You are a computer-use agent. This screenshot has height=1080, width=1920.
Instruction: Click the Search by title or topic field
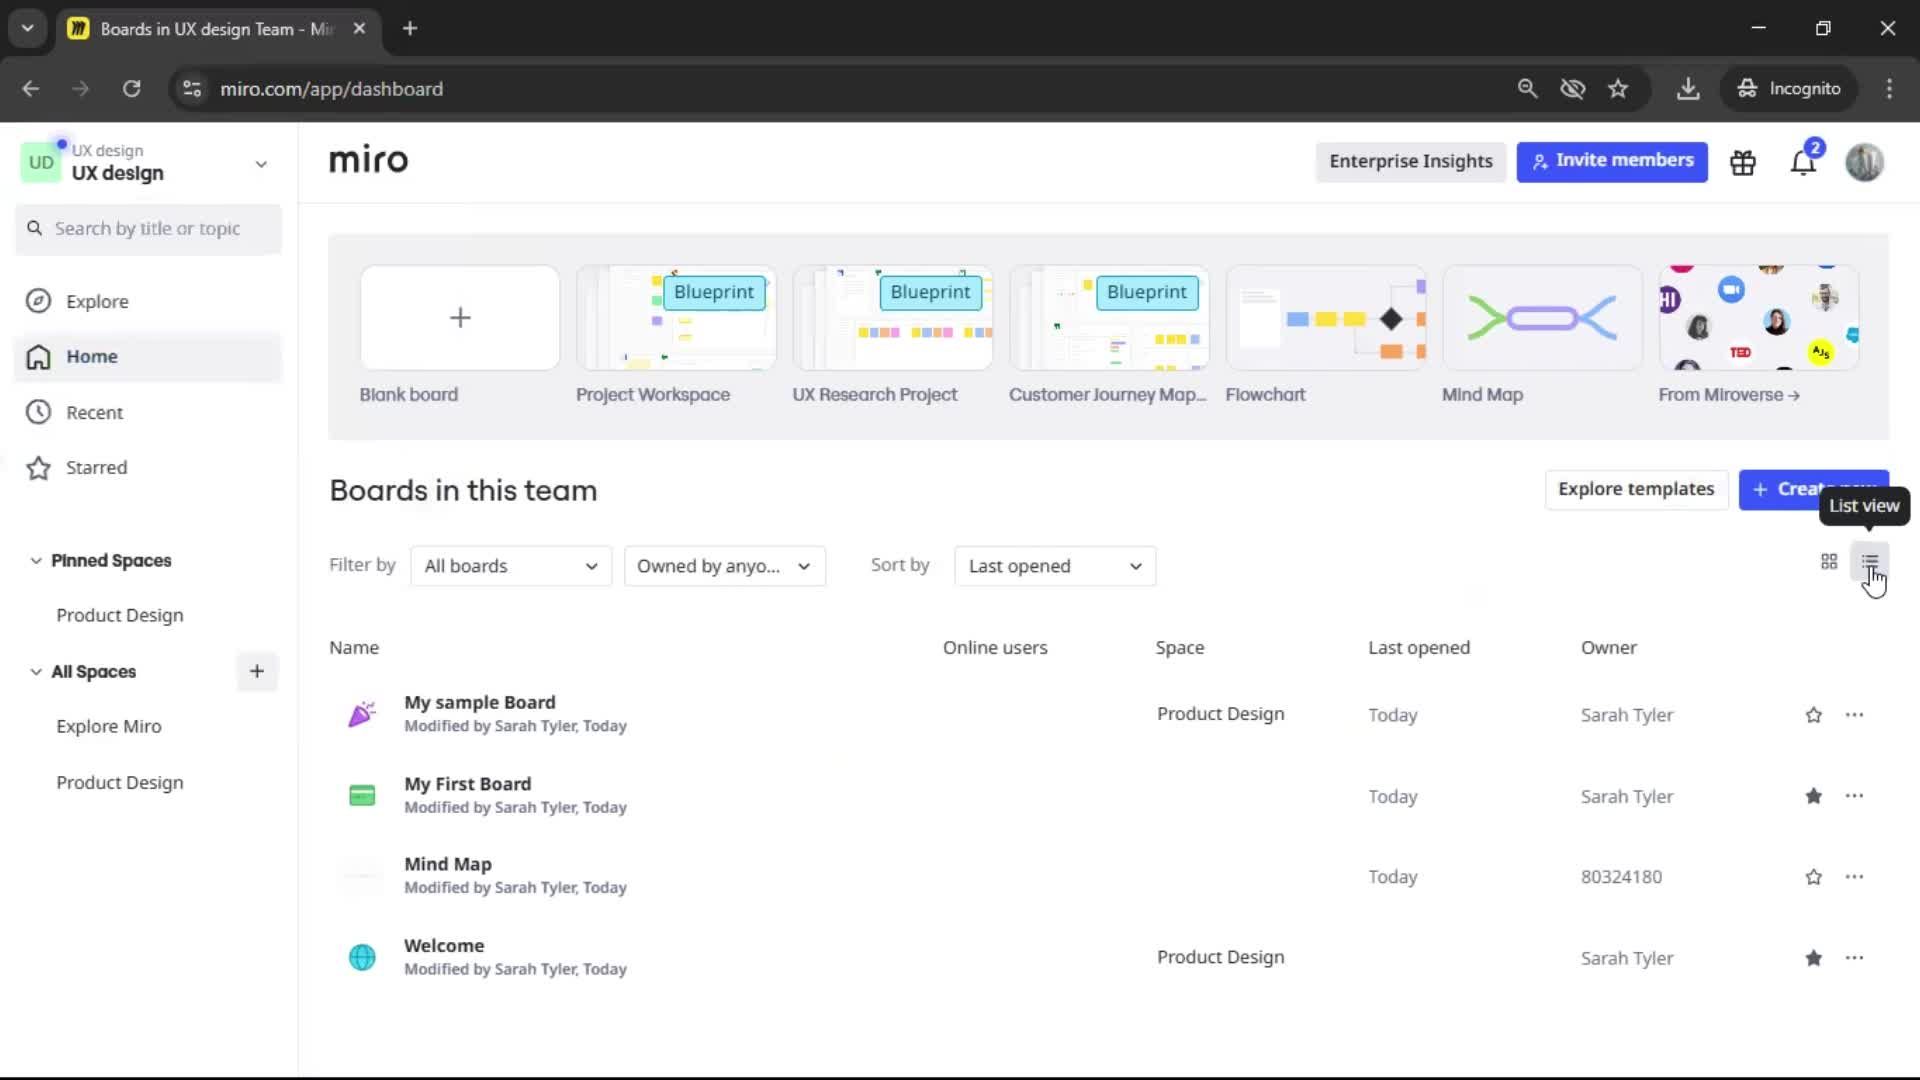(x=148, y=229)
